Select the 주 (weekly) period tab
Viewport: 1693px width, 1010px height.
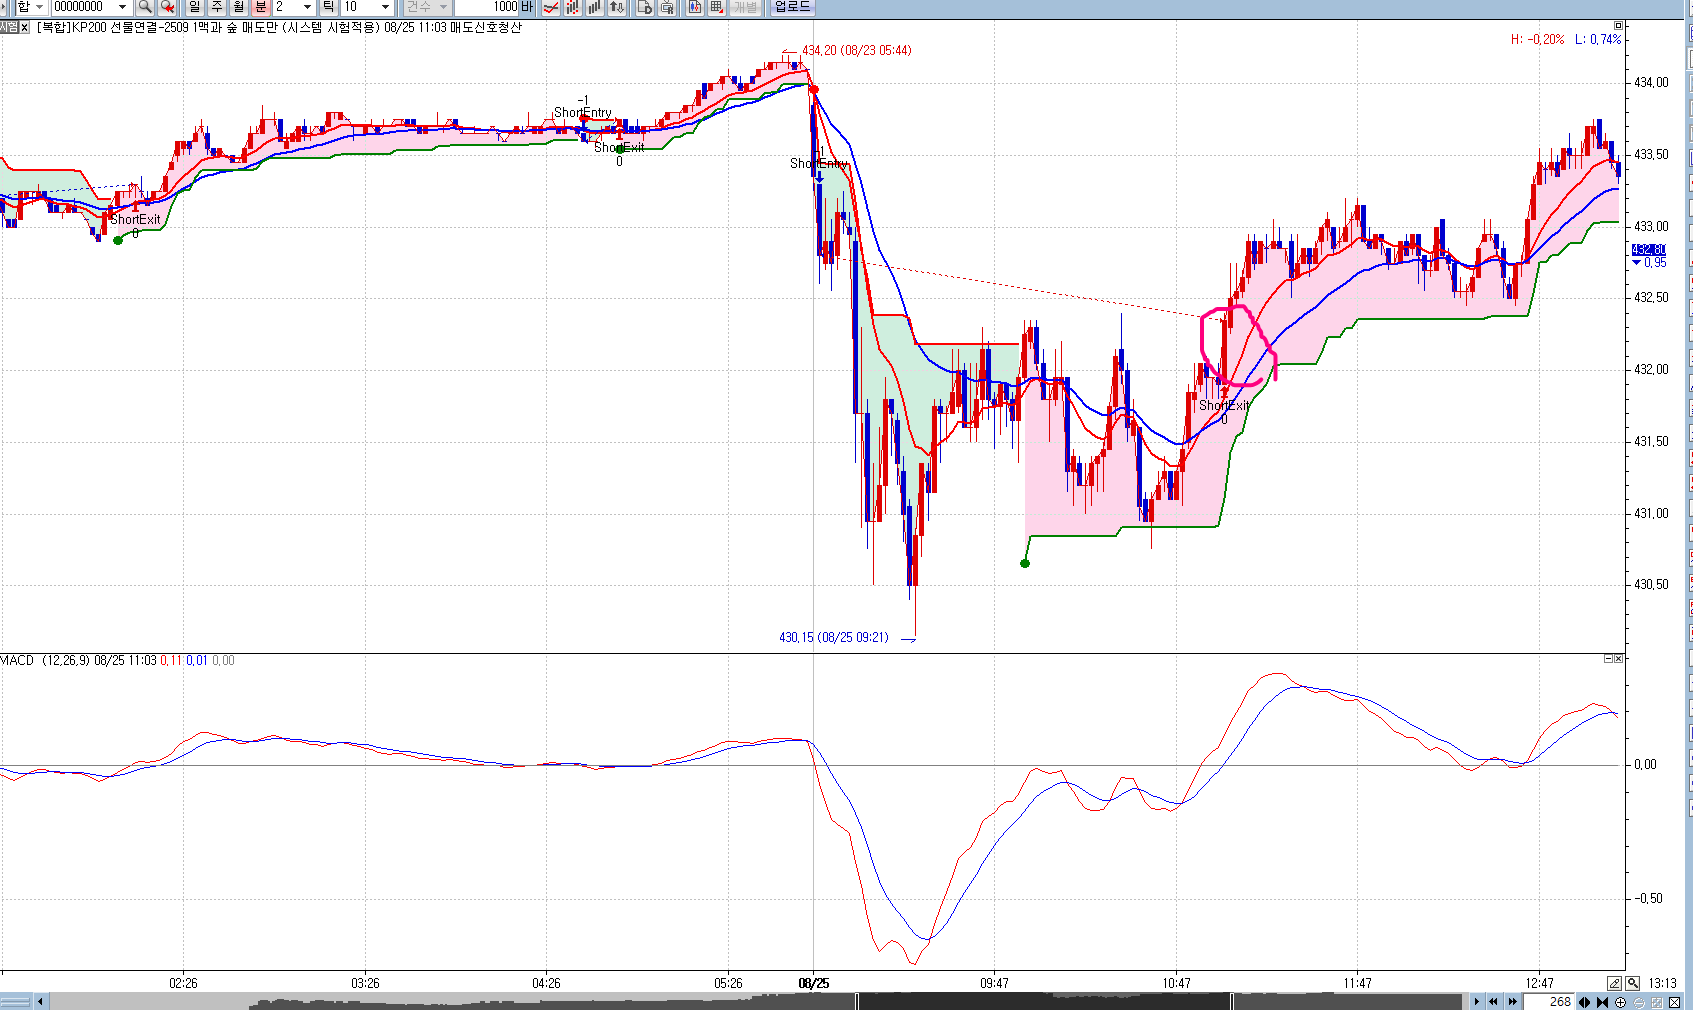point(216,7)
